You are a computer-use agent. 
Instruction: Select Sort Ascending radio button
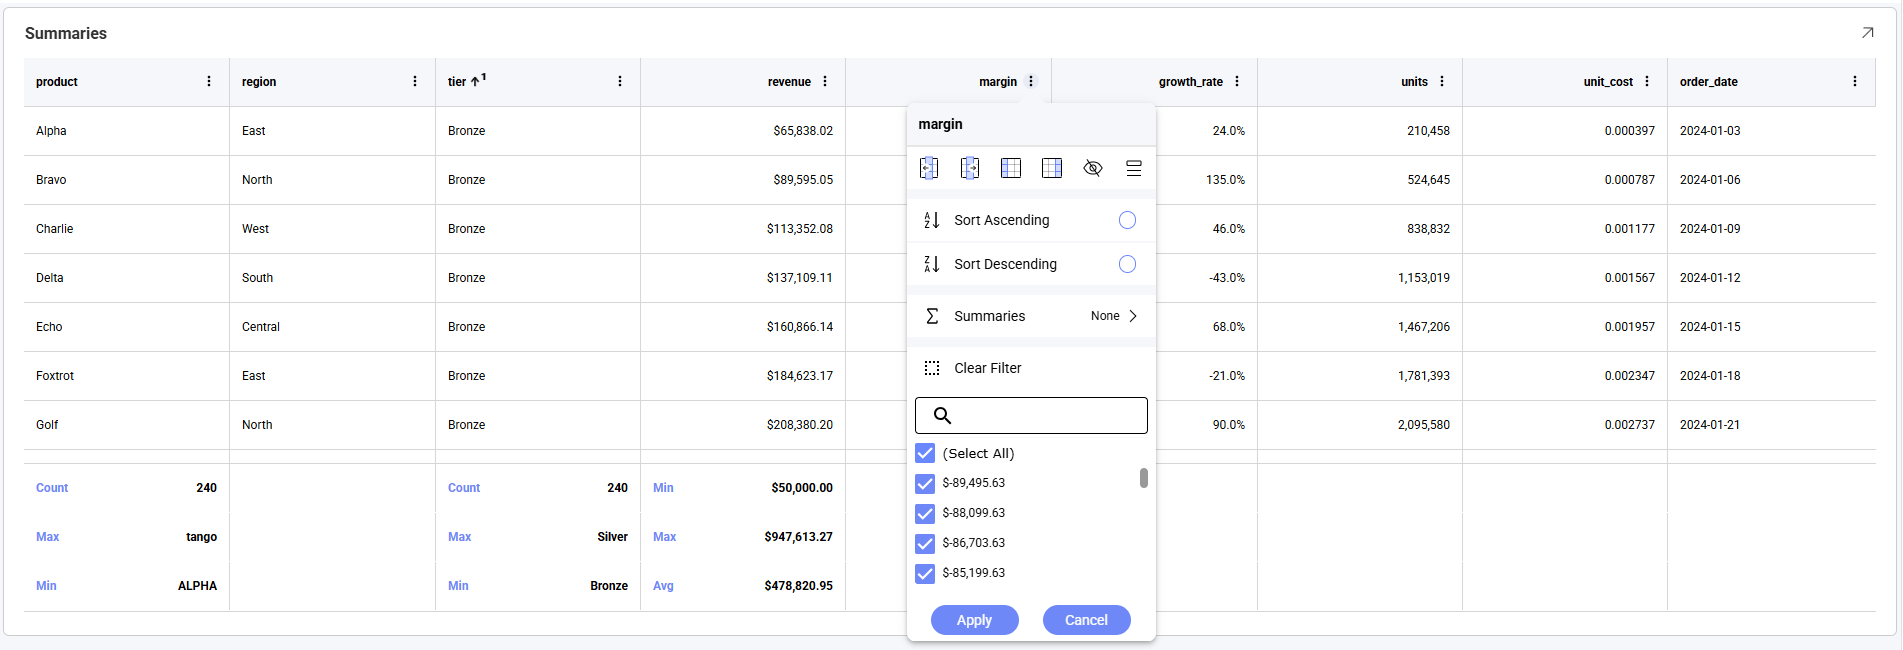click(1127, 220)
